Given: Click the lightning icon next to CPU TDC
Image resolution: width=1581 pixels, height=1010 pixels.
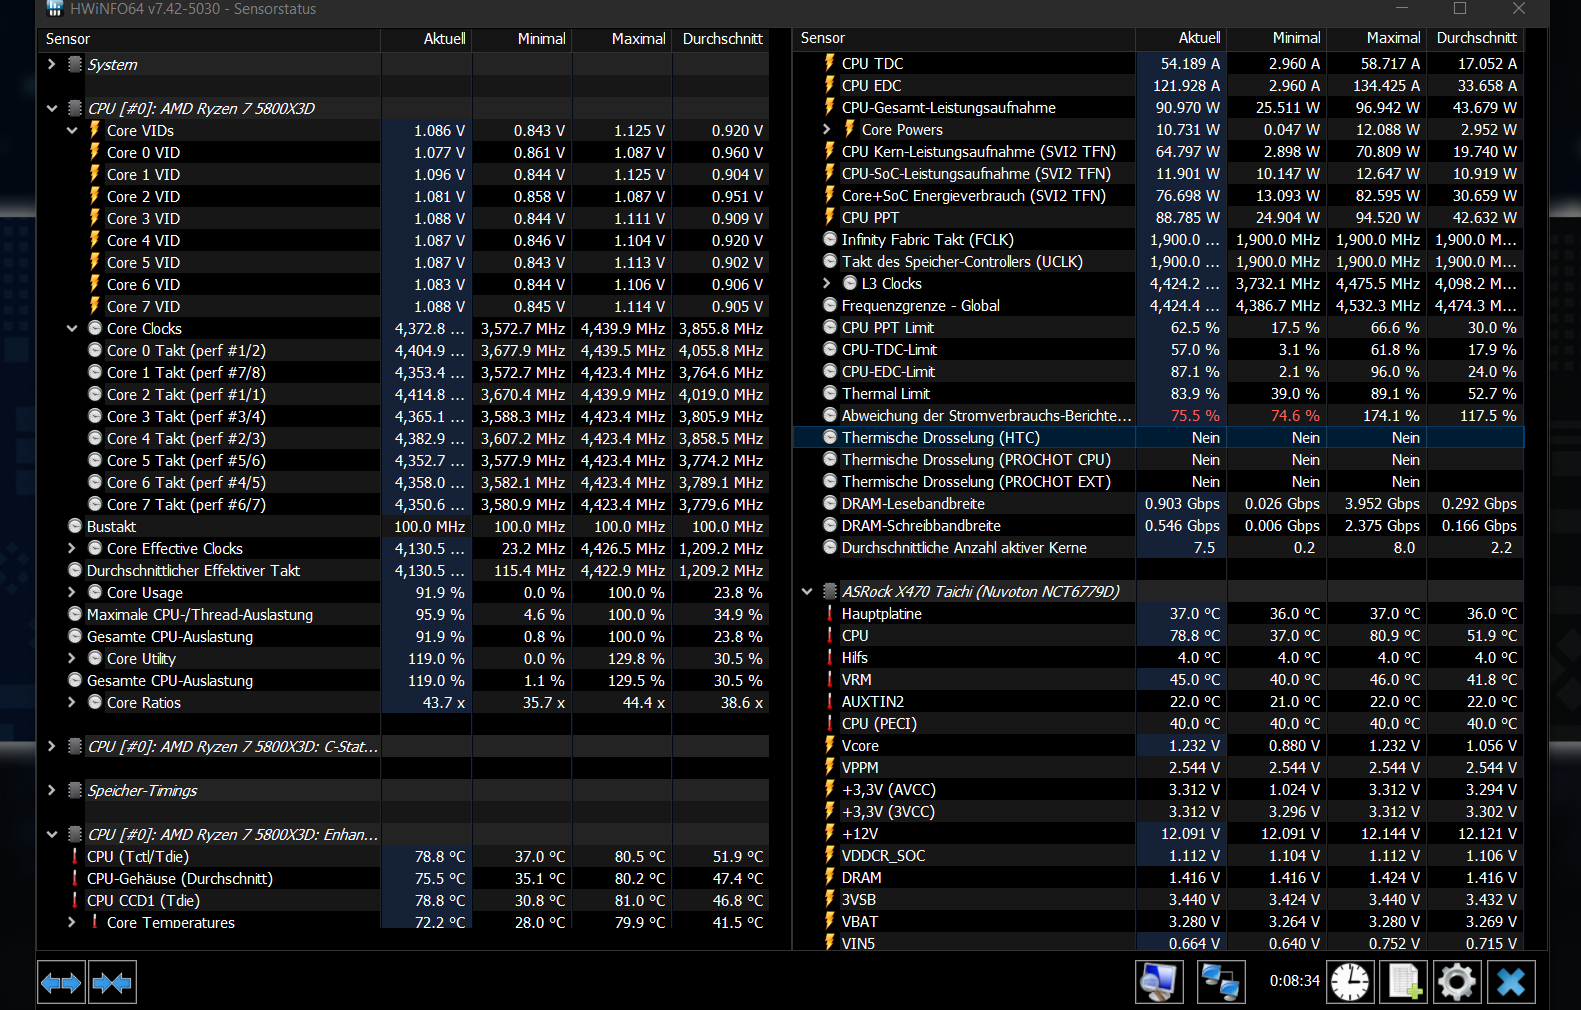Looking at the screenshot, I should 829,63.
